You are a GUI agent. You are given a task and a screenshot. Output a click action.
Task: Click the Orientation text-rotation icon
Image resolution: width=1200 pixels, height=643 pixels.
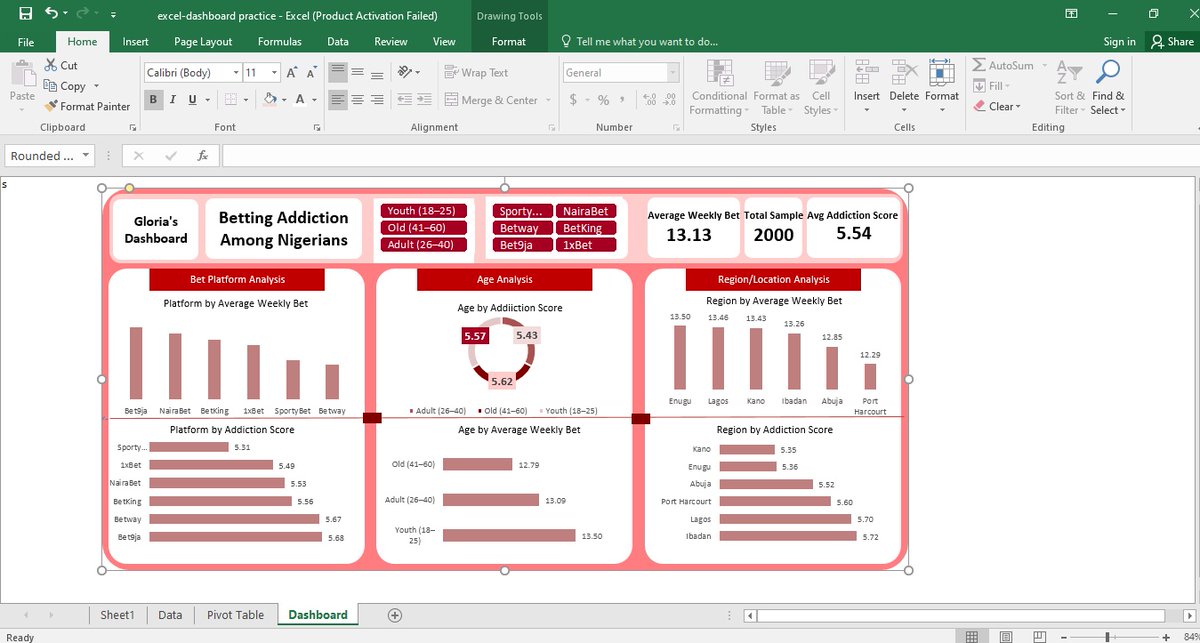click(405, 72)
